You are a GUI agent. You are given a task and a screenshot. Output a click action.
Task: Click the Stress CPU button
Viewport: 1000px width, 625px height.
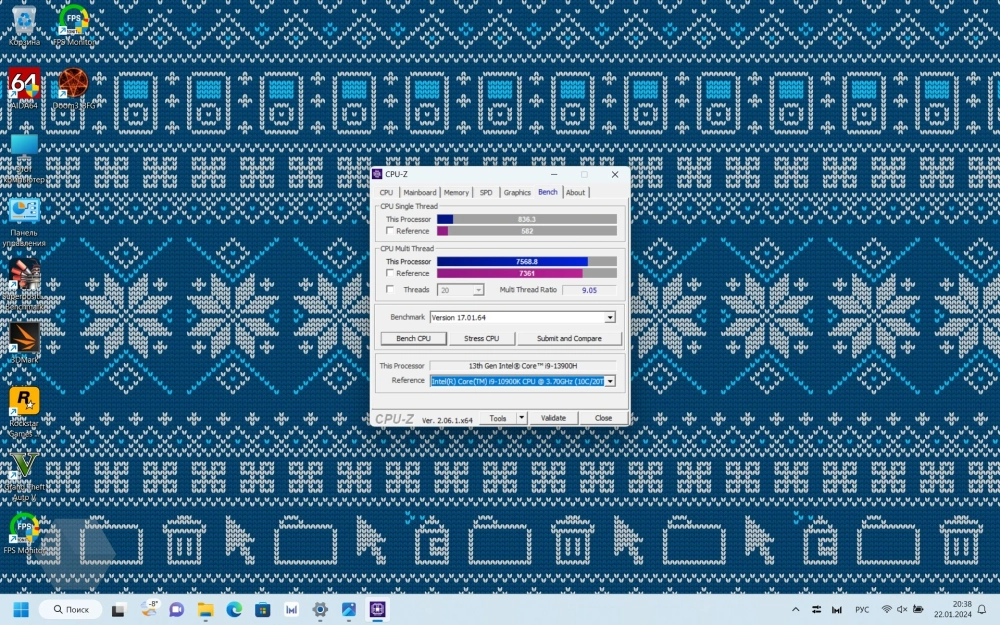point(481,339)
